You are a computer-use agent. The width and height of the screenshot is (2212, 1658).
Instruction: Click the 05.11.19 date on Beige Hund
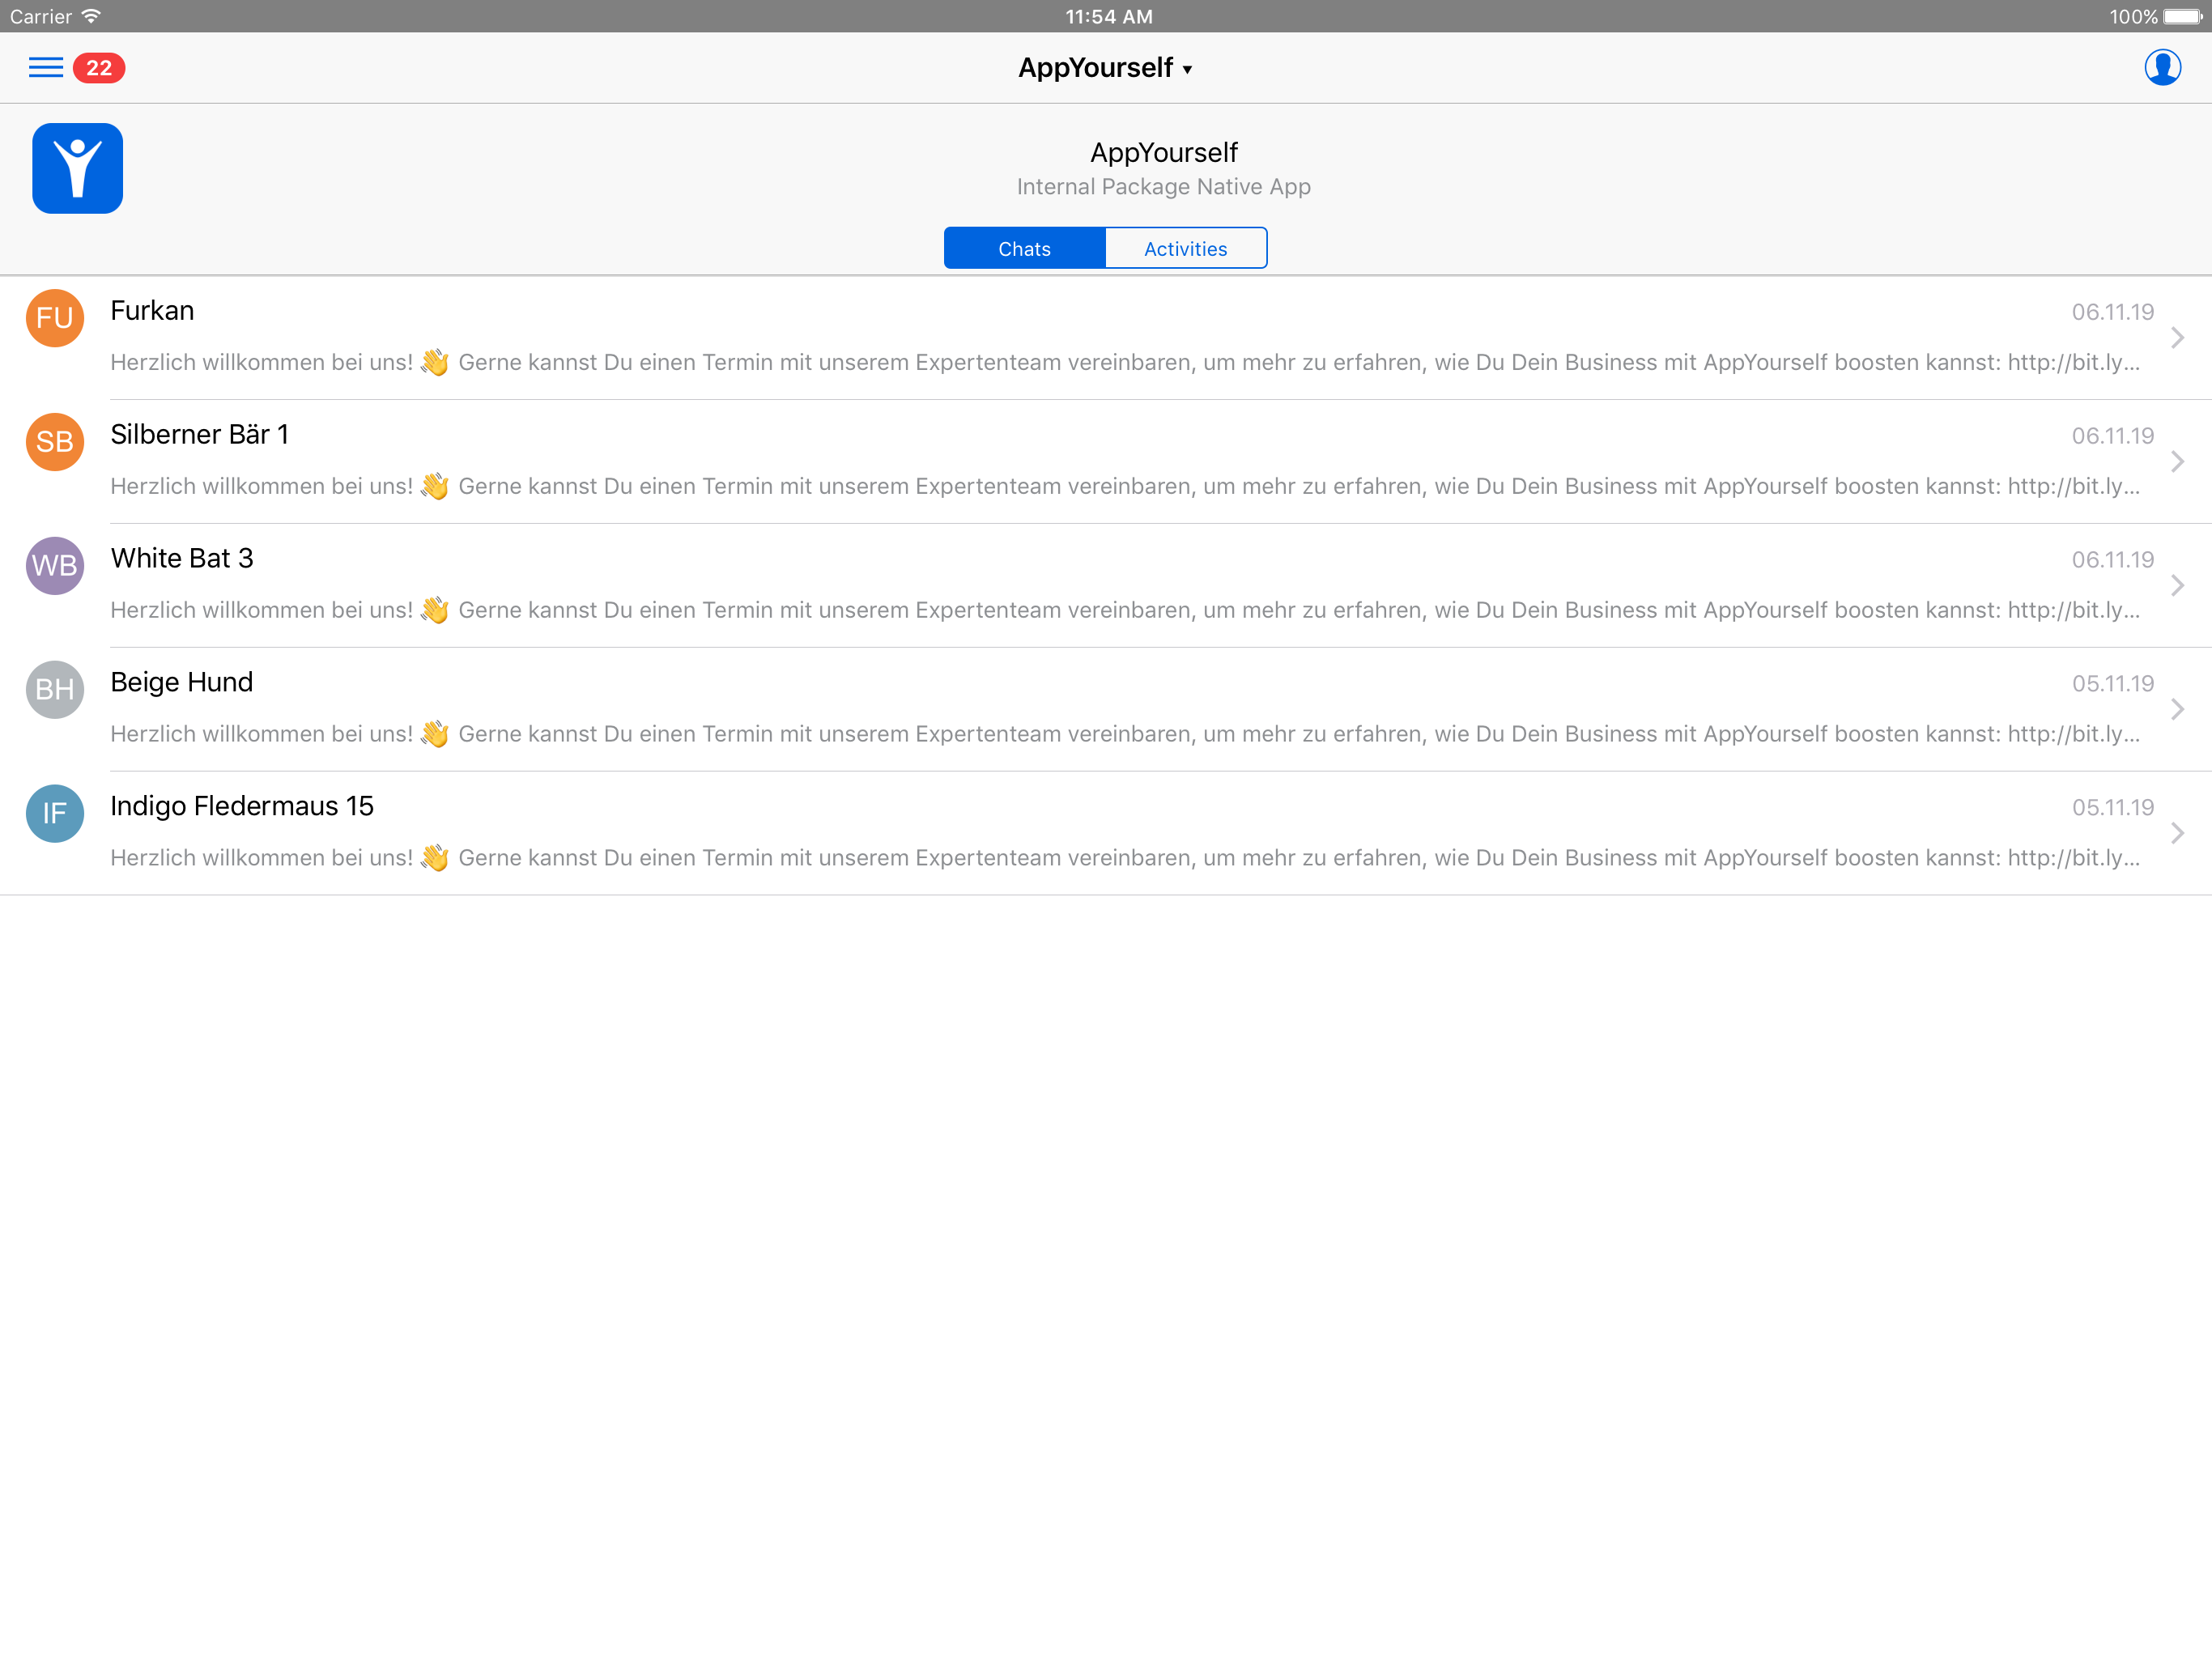click(x=2112, y=684)
